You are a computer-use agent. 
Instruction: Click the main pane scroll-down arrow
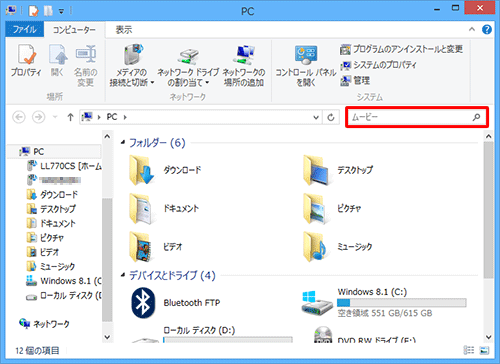click(x=488, y=337)
